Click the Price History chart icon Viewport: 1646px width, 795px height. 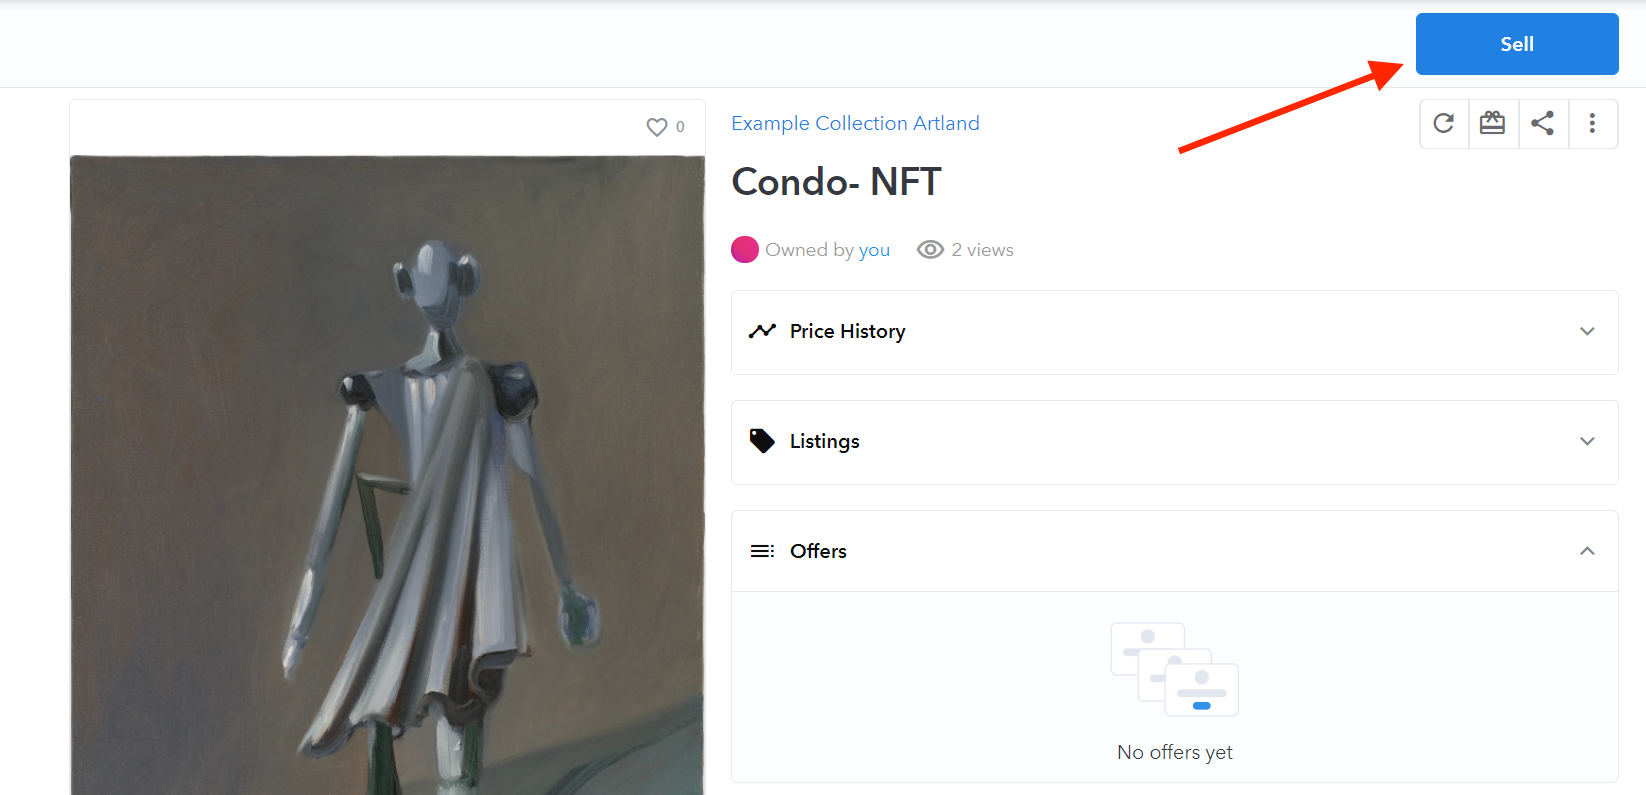[x=762, y=331]
